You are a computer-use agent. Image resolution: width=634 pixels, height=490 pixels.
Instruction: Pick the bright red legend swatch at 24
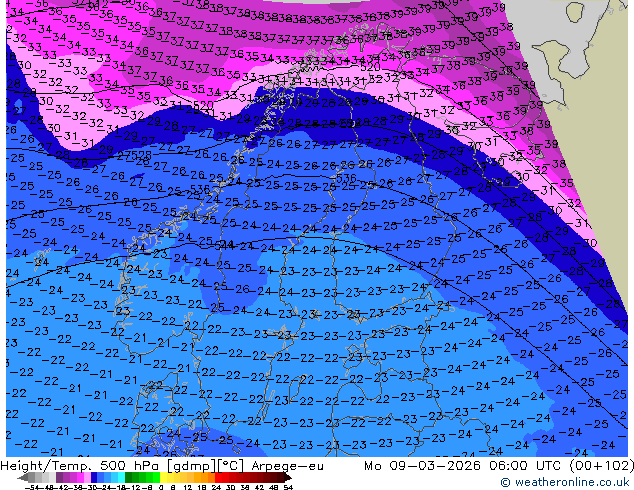click(x=218, y=477)
